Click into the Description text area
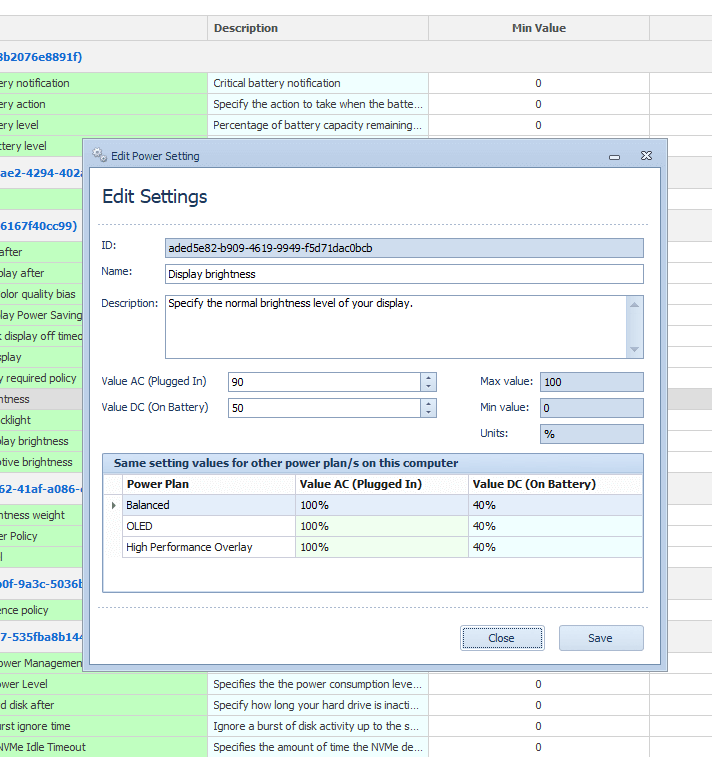This screenshot has width=712, height=757. (x=396, y=327)
